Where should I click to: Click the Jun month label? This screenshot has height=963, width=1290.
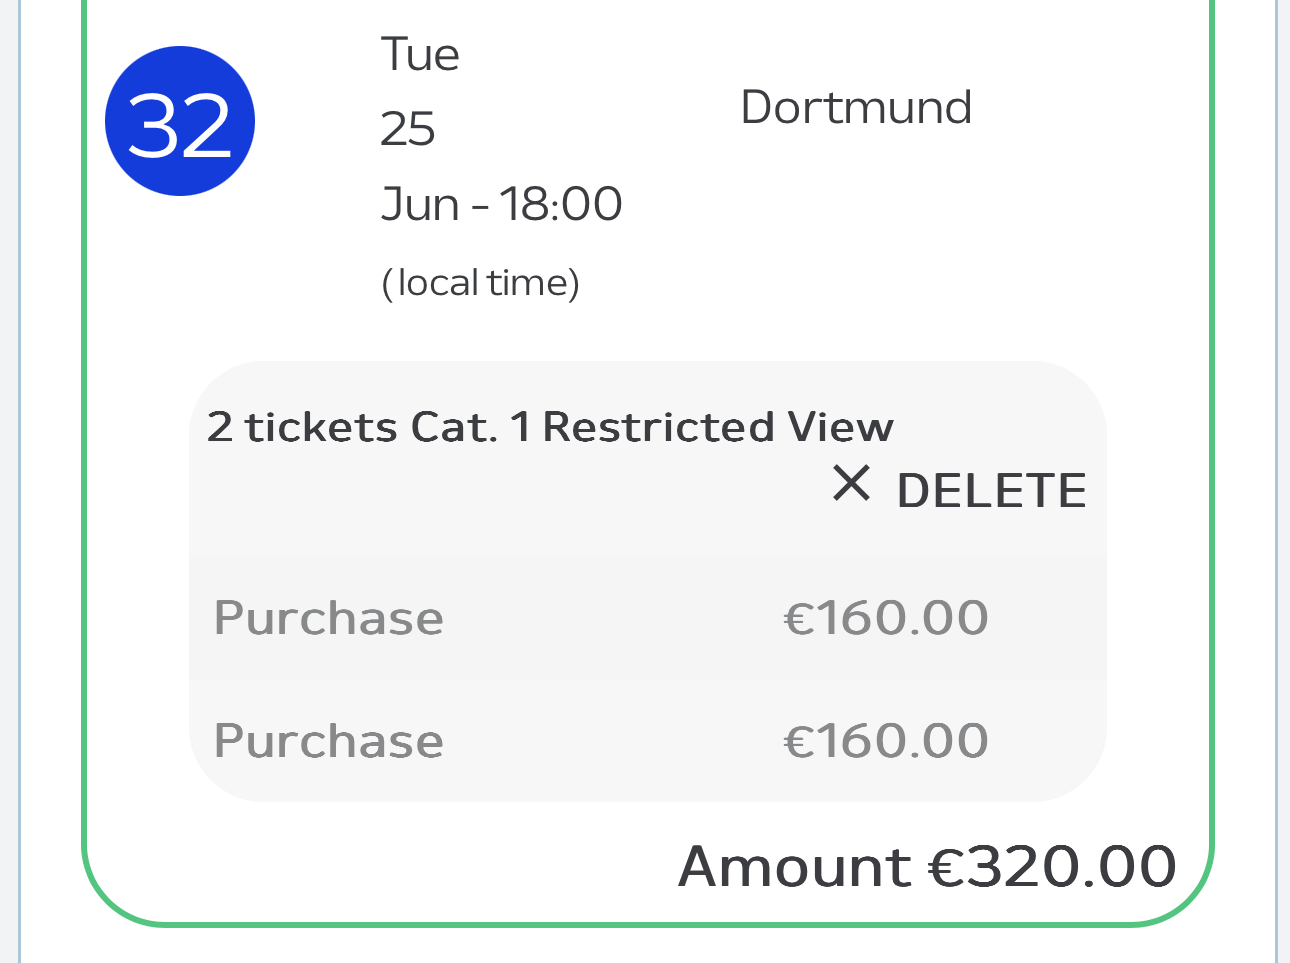coord(420,204)
